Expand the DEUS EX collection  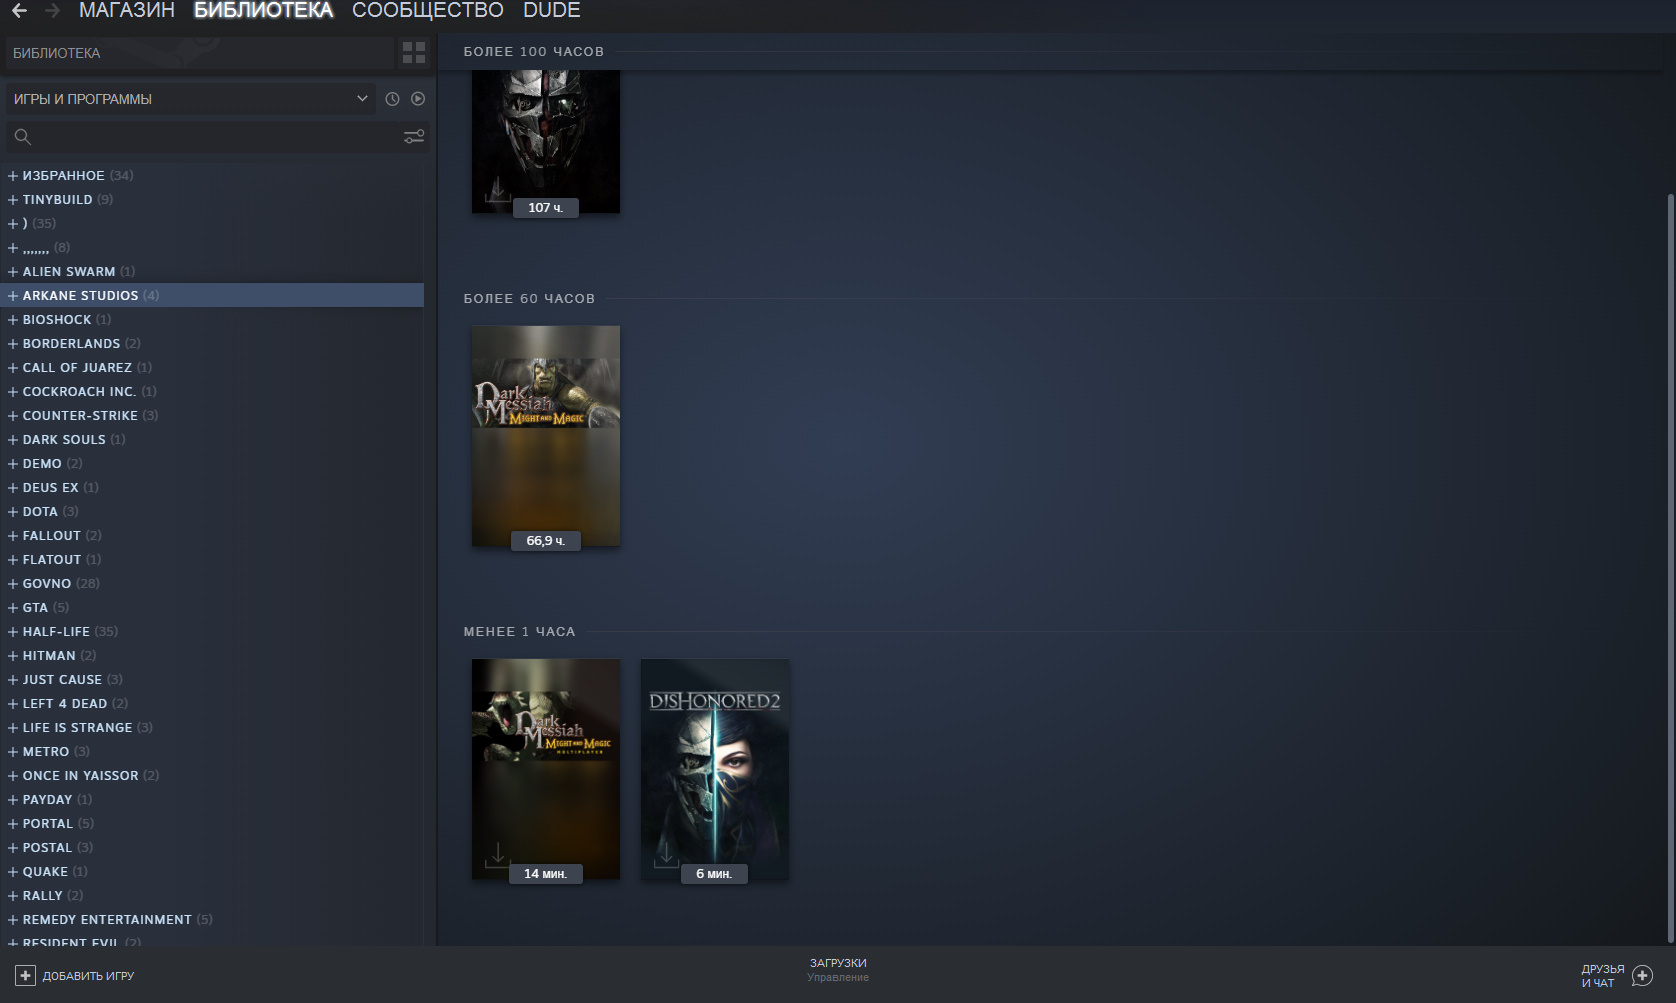(x=13, y=488)
